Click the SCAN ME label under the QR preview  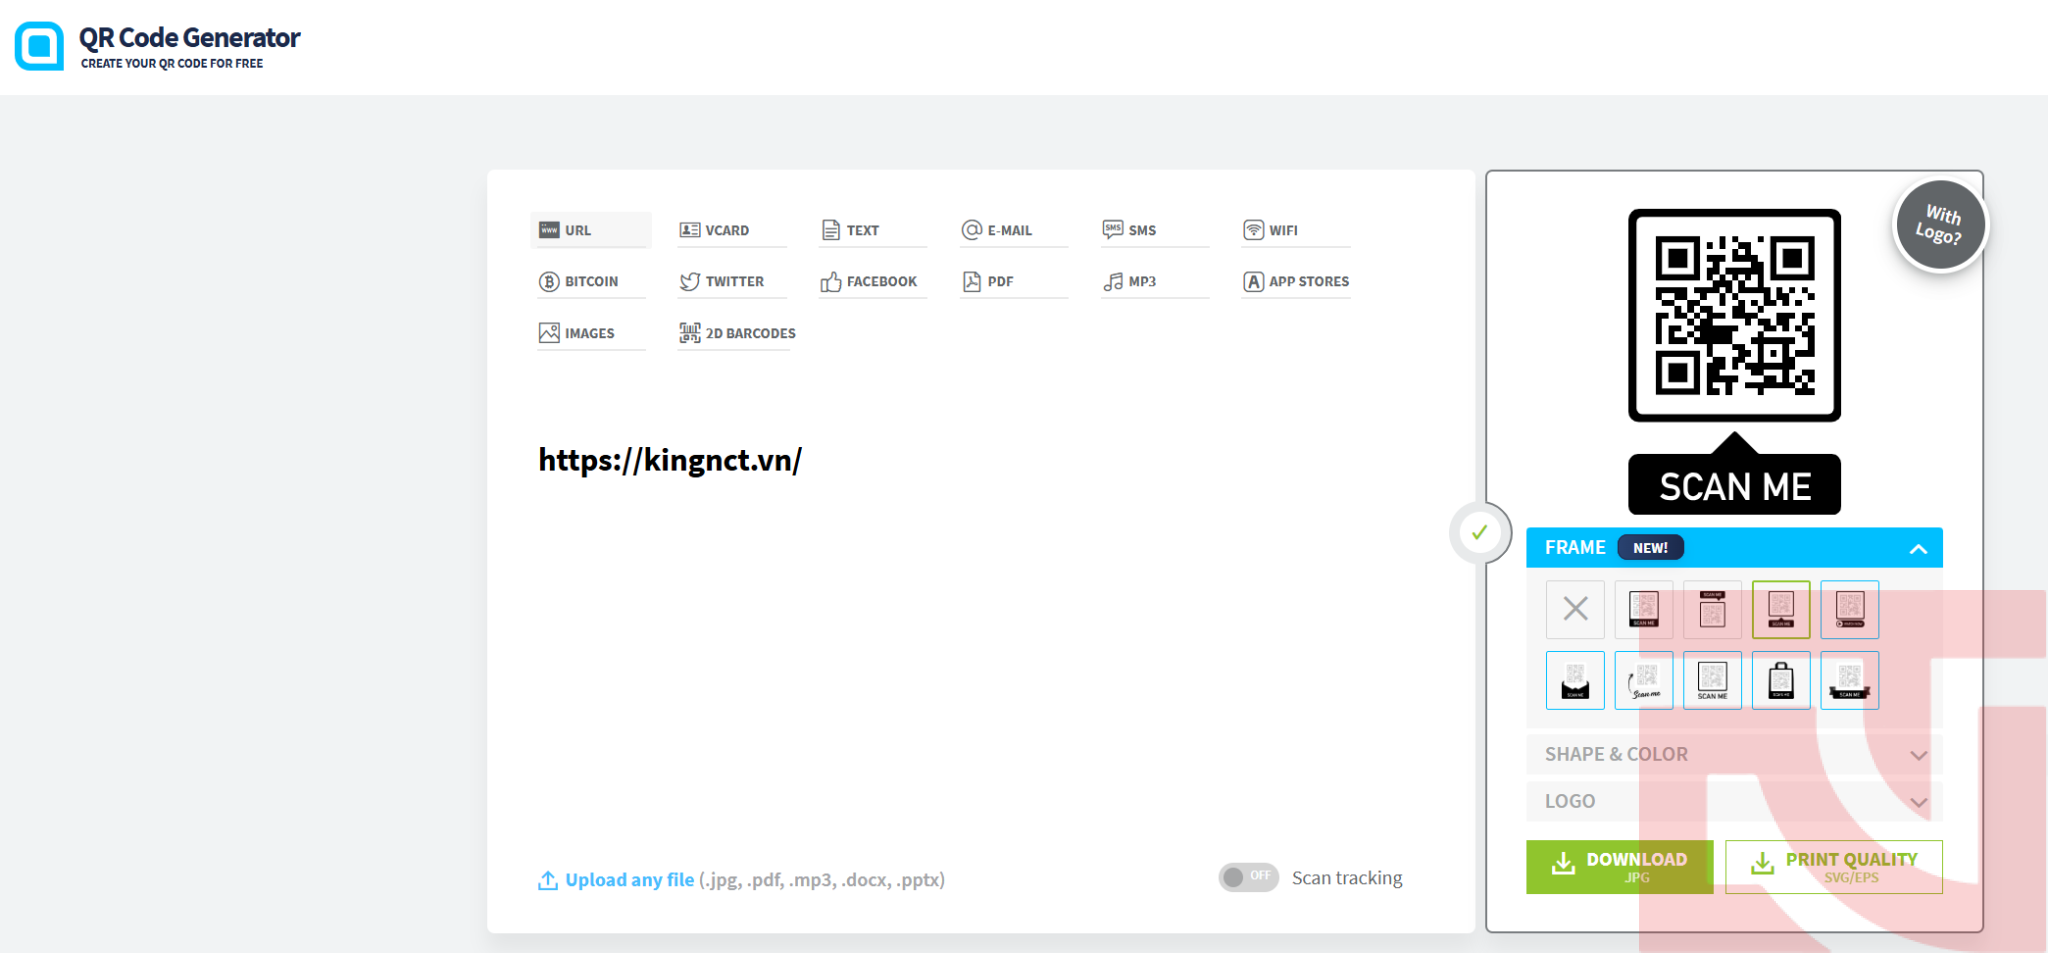tap(1734, 486)
